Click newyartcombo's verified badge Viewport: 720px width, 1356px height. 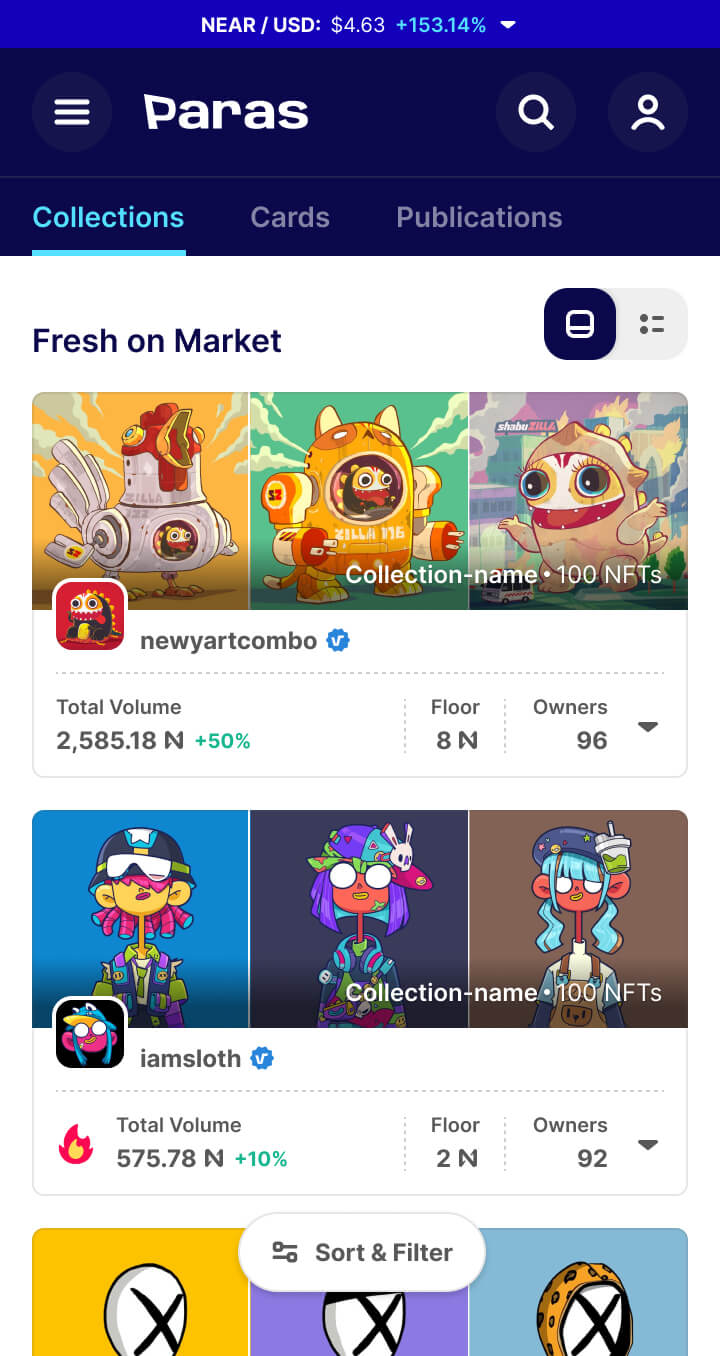coord(339,641)
